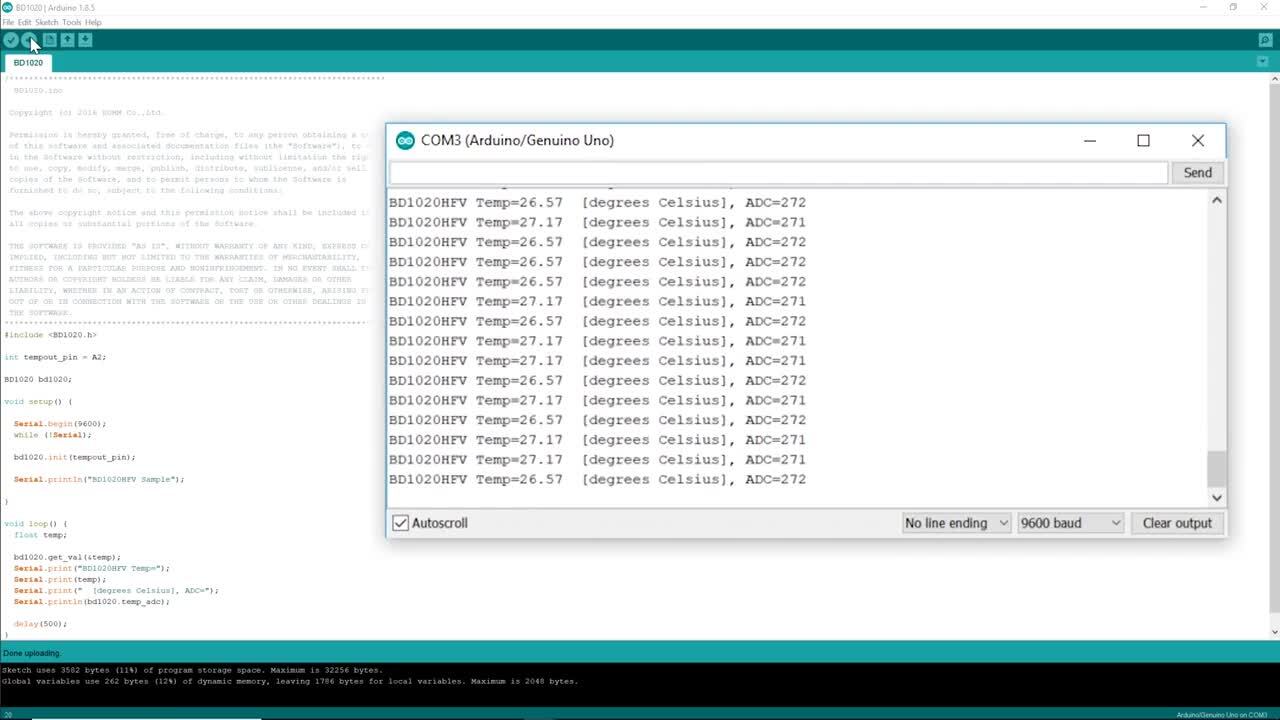Click the 'bd1020.init(tempout_pin);' line
The width and height of the screenshot is (1280, 720).
click(75, 457)
